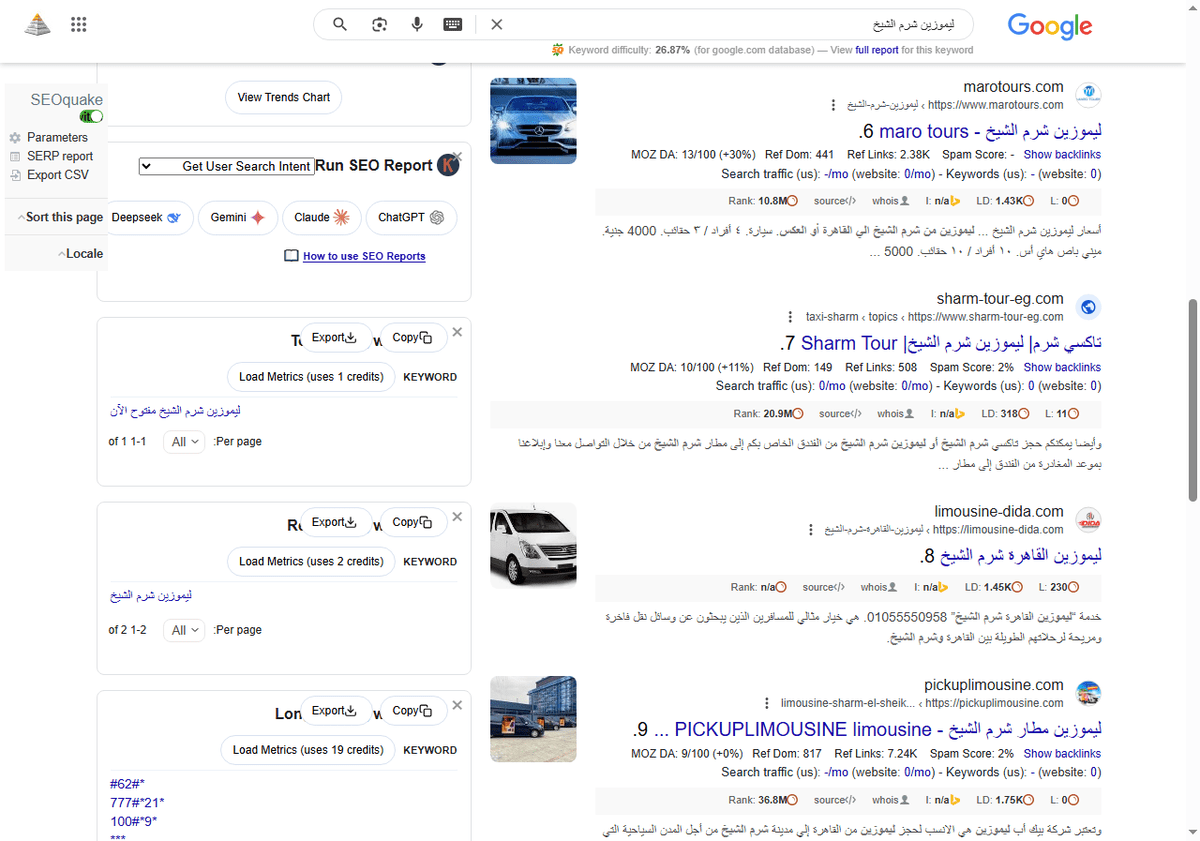Open Google Lens camera search icon

click(x=379, y=24)
